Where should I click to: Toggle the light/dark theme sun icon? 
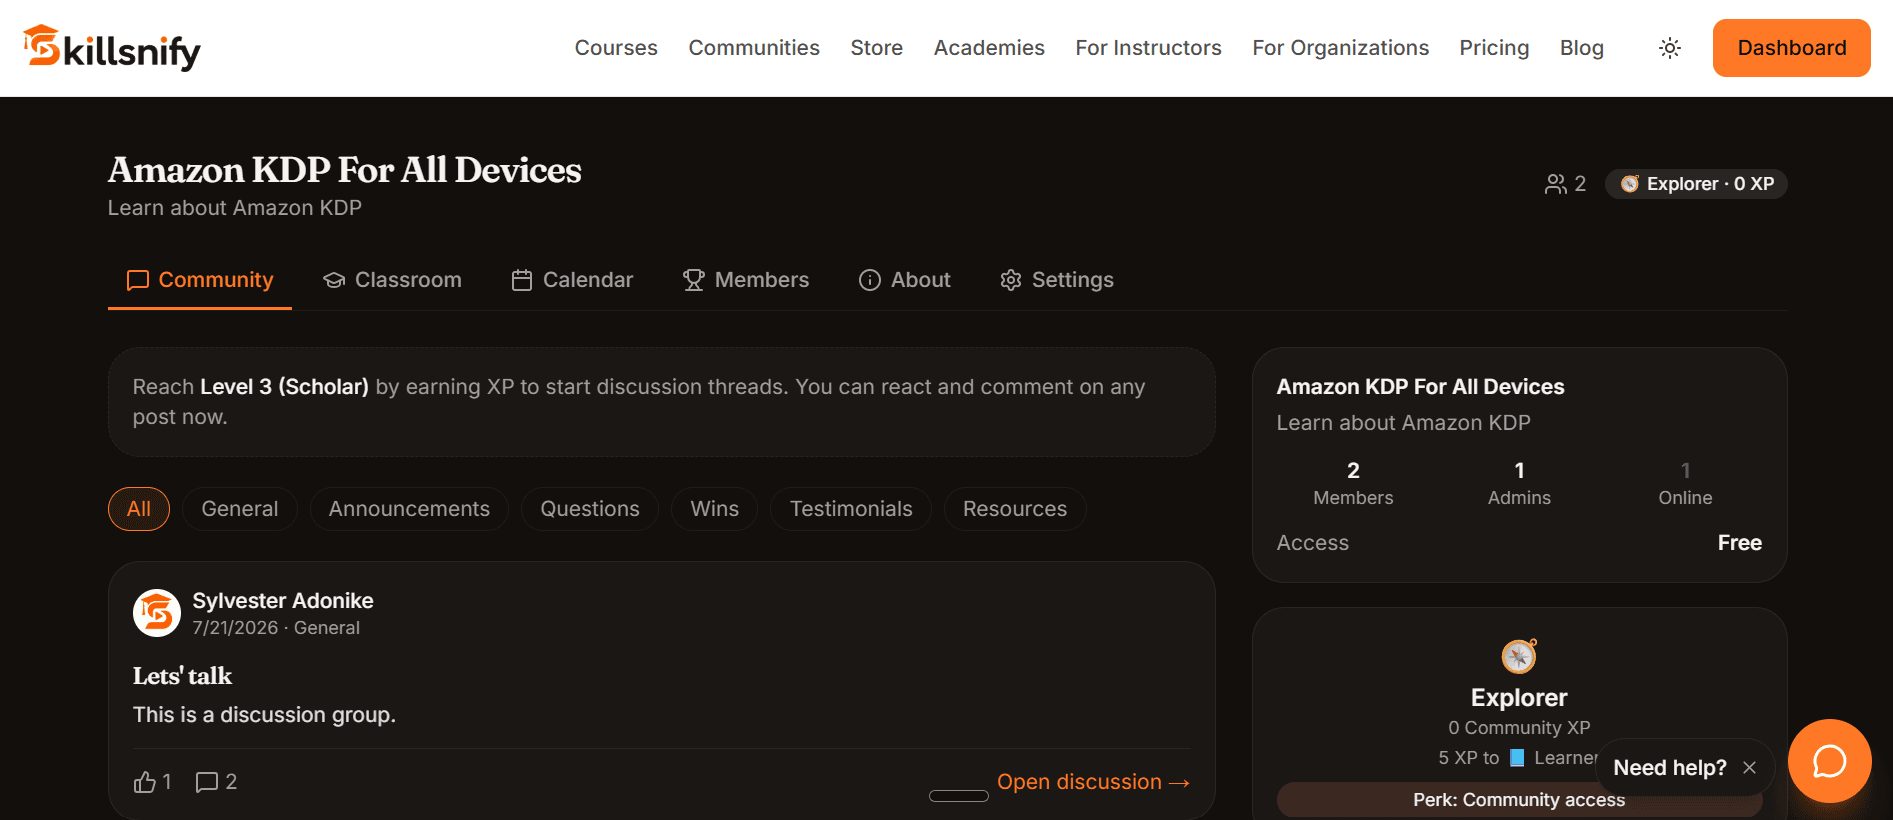1669,48
